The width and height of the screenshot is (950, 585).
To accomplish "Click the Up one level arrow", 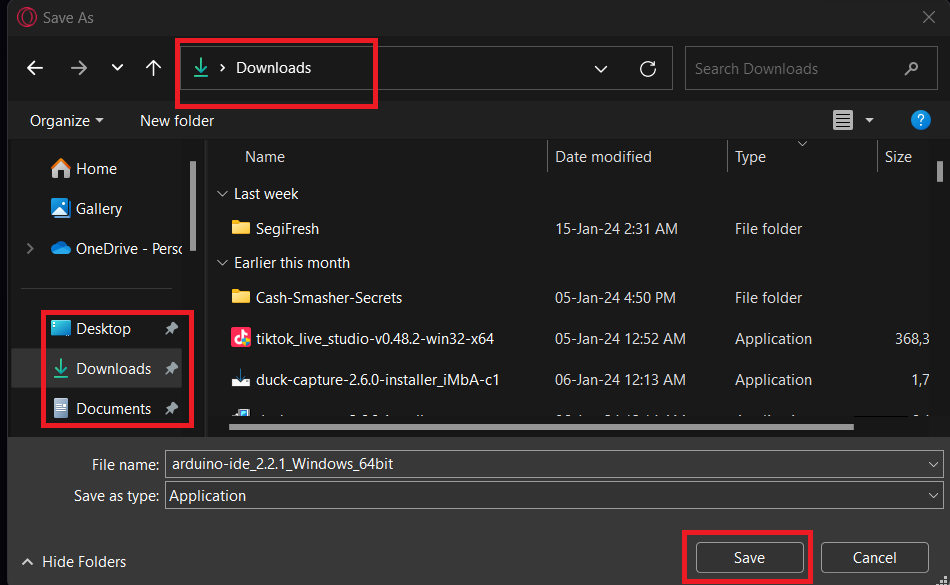I will coord(153,68).
